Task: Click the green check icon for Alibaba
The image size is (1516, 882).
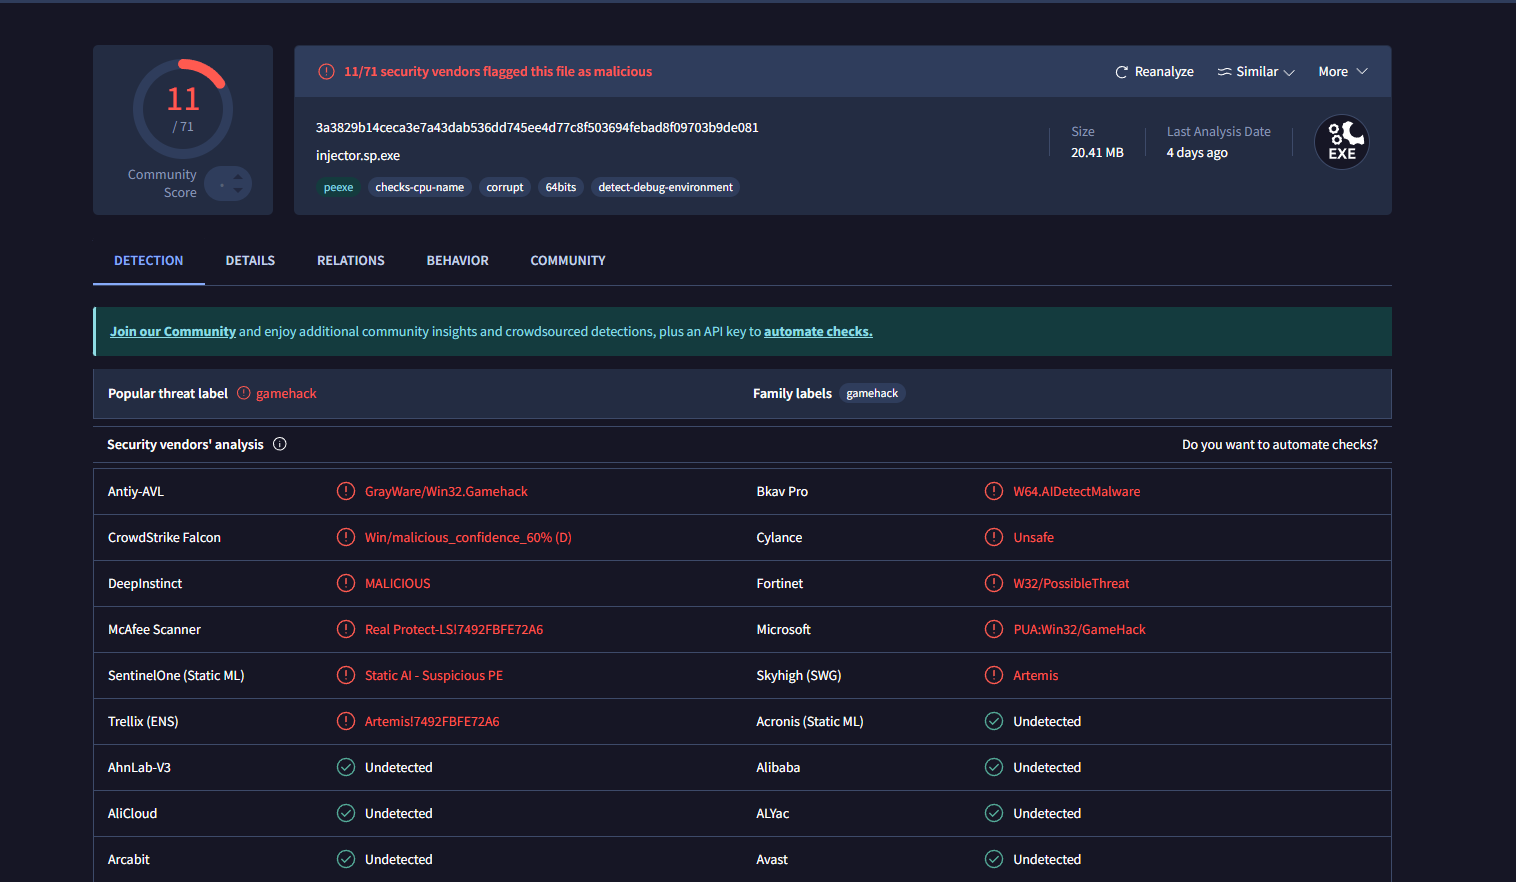Action: 994,767
